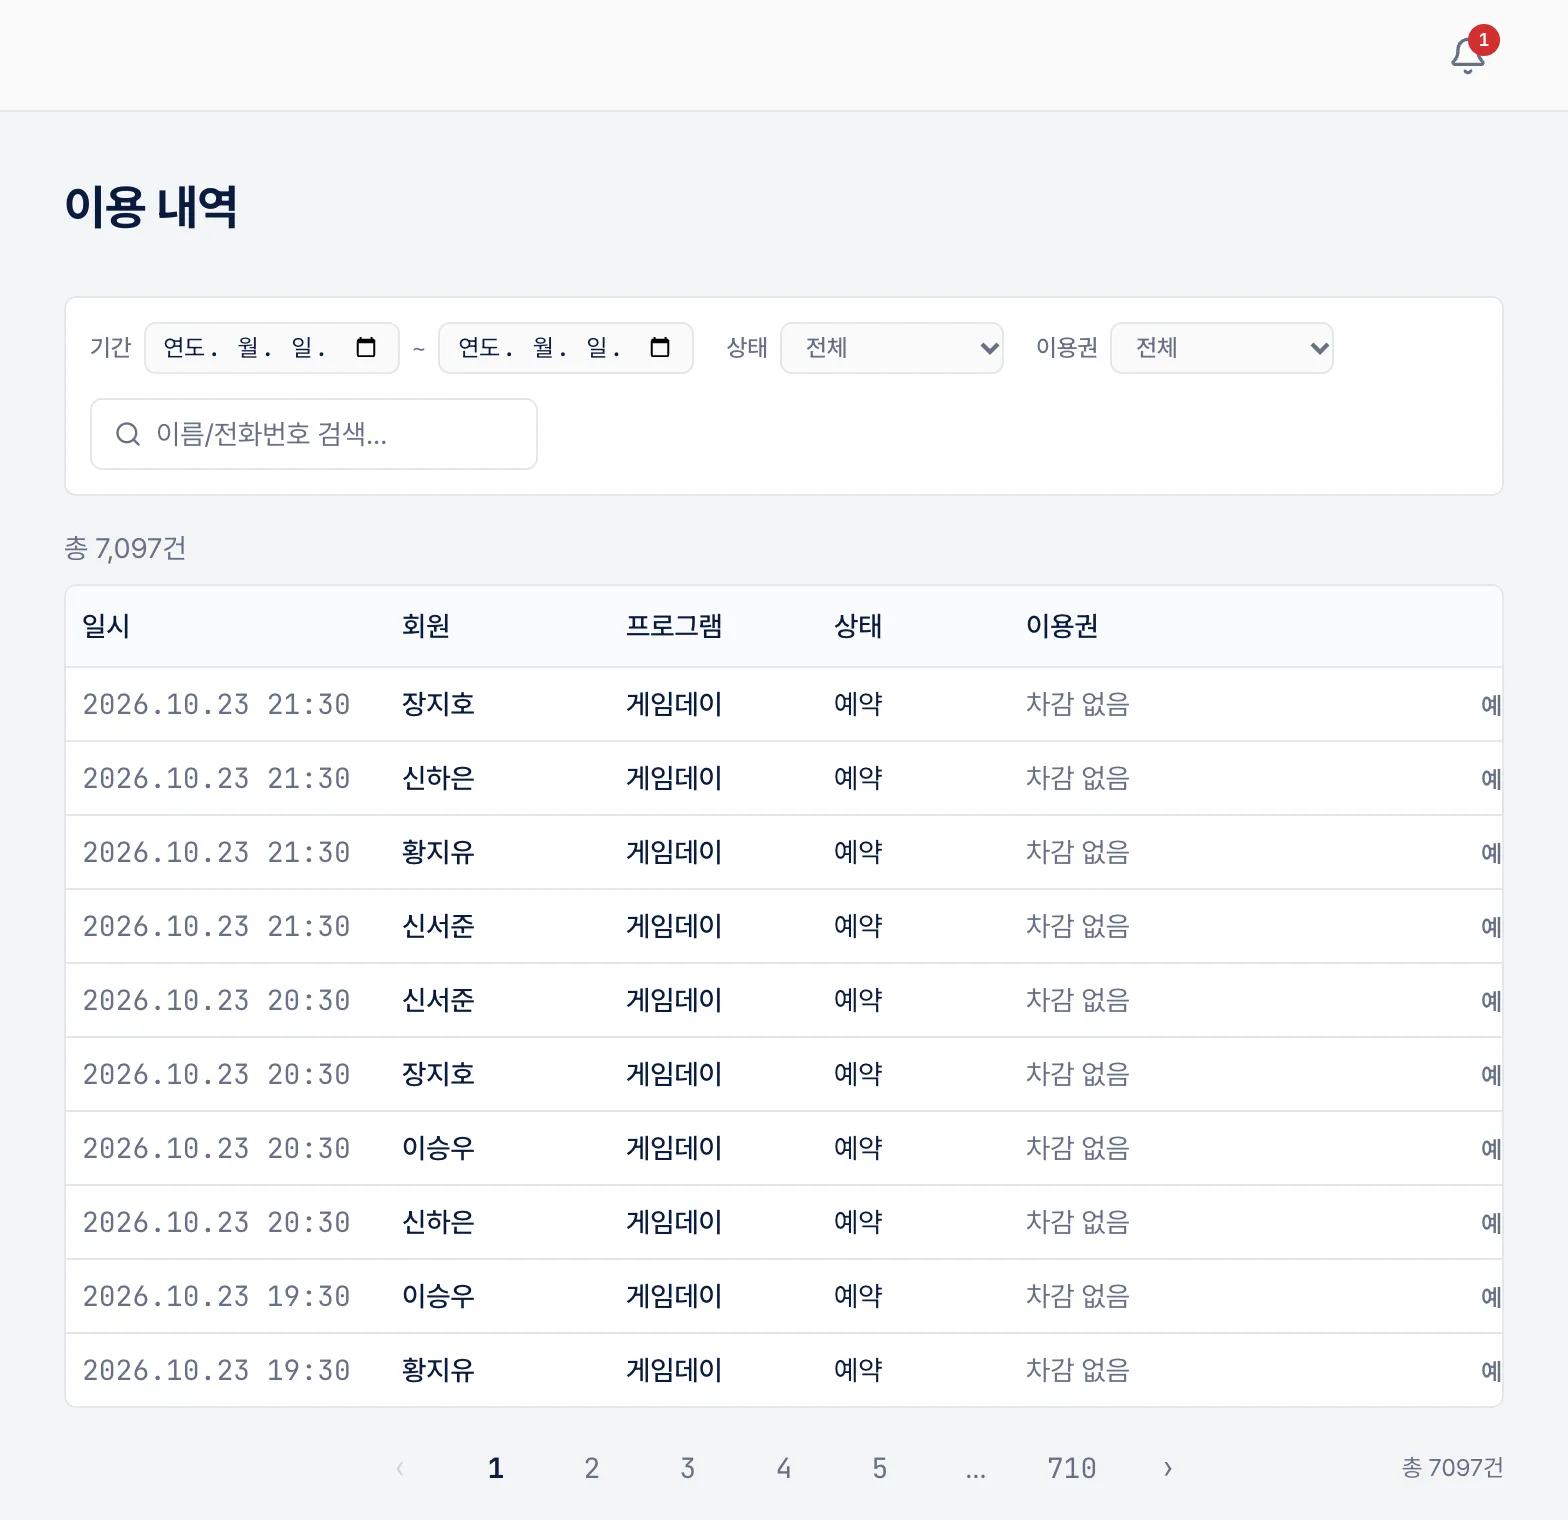The height and width of the screenshot is (1520, 1568).
Task: Click the 상태 column header
Action: point(858,626)
